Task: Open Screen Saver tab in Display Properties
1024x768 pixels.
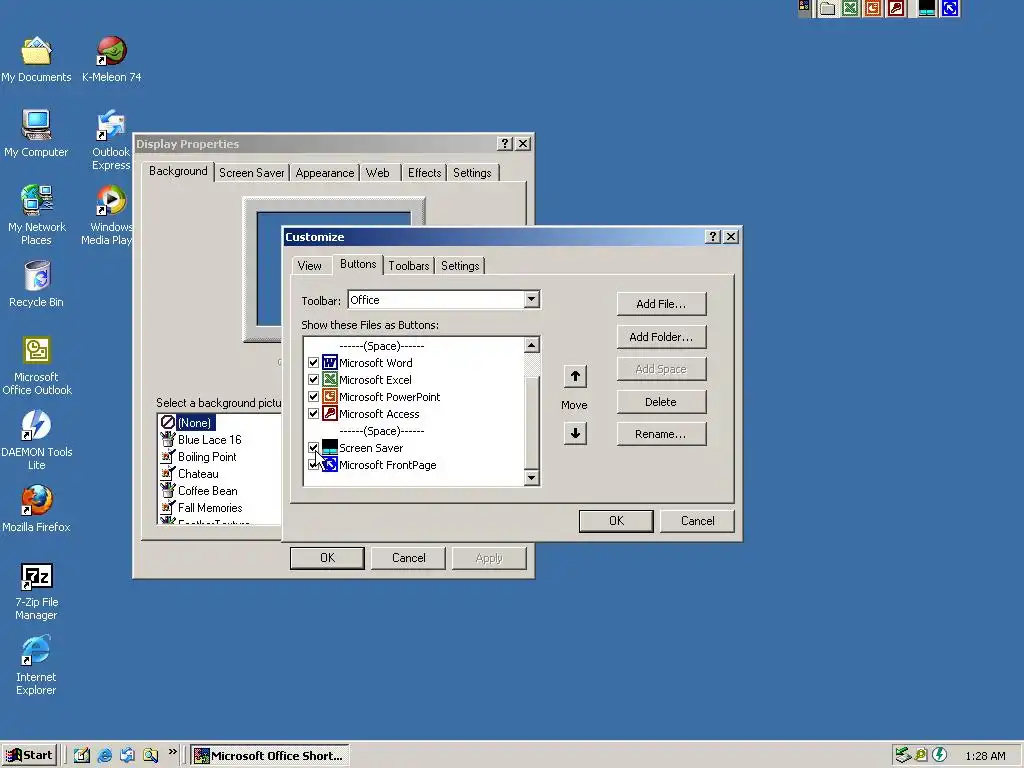Action: click(251, 173)
